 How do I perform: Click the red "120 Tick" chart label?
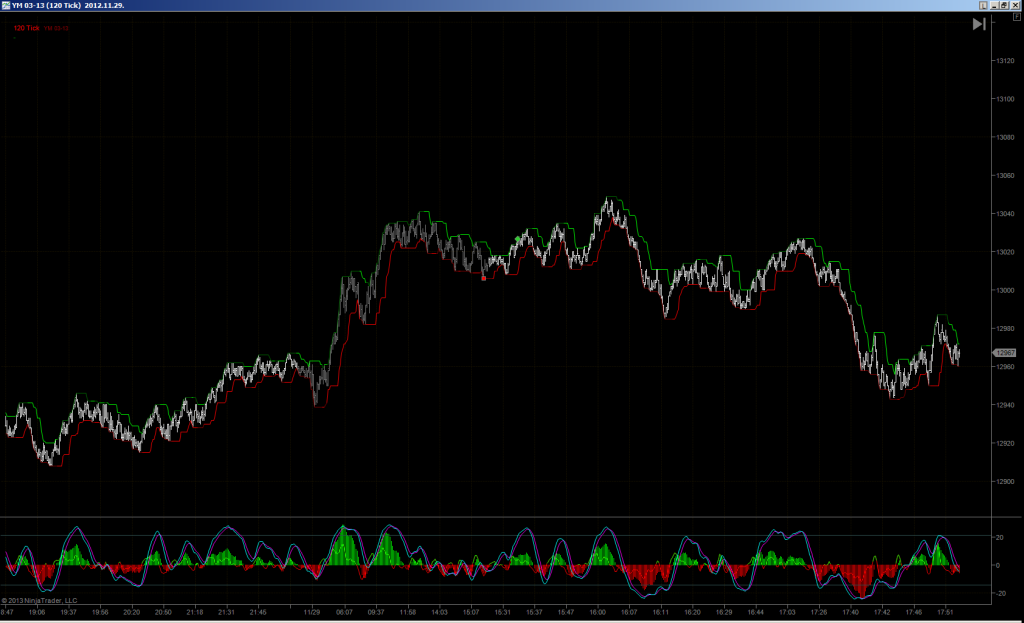click(27, 28)
